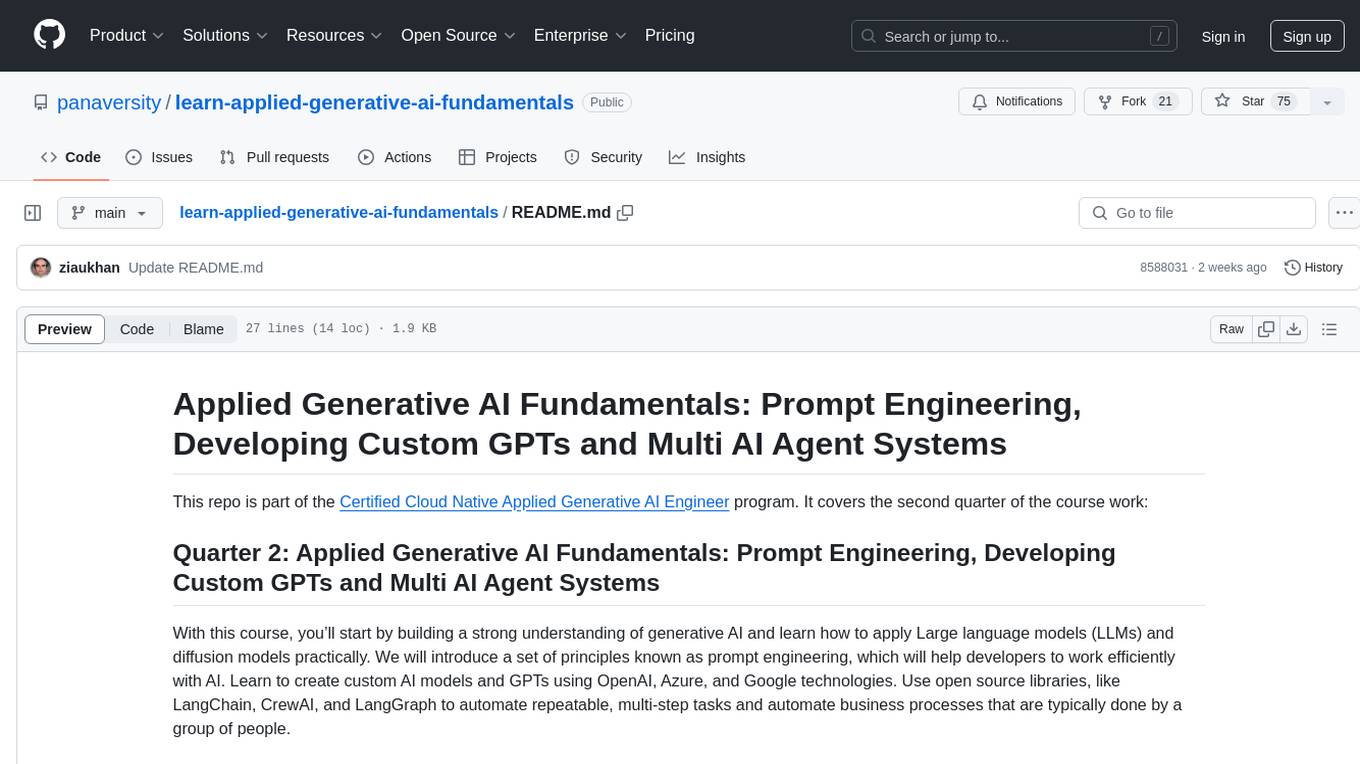
Task: Copy raw file contents icon
Action: tap(1266, 329)
